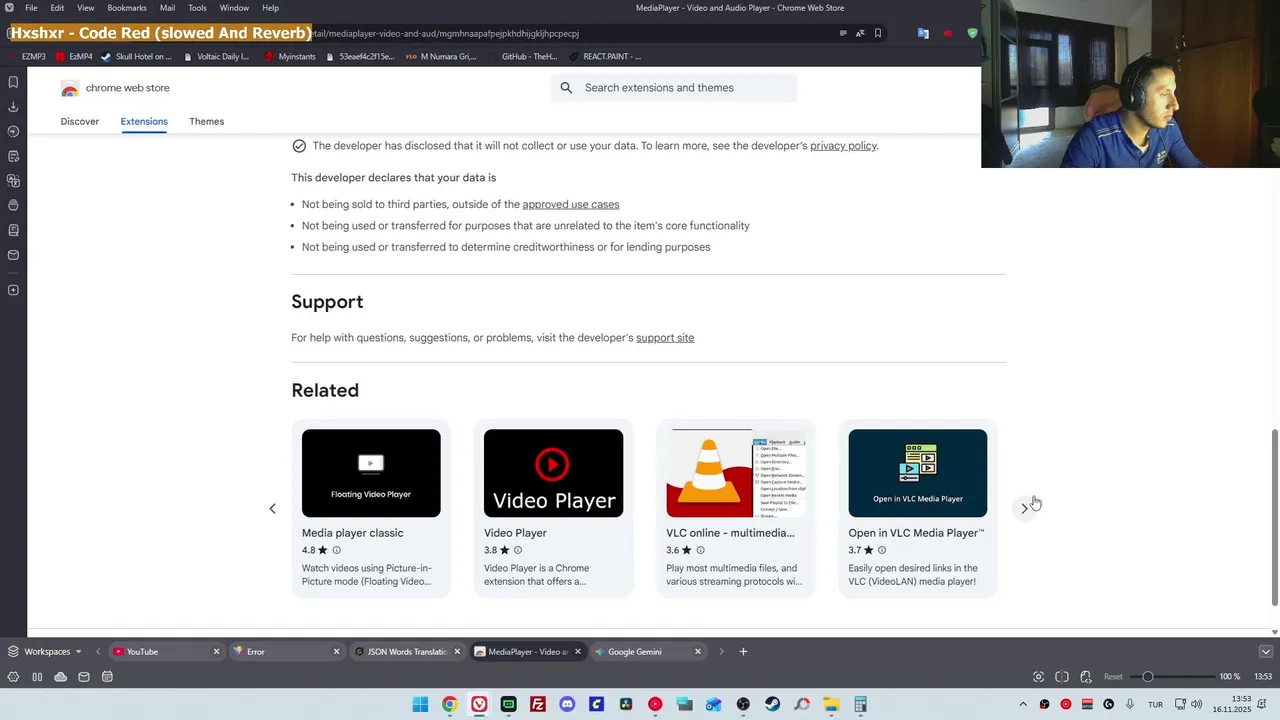The image size is (1280, 720).
Task: Switch to the Discover tab
Action: (80, 121)
